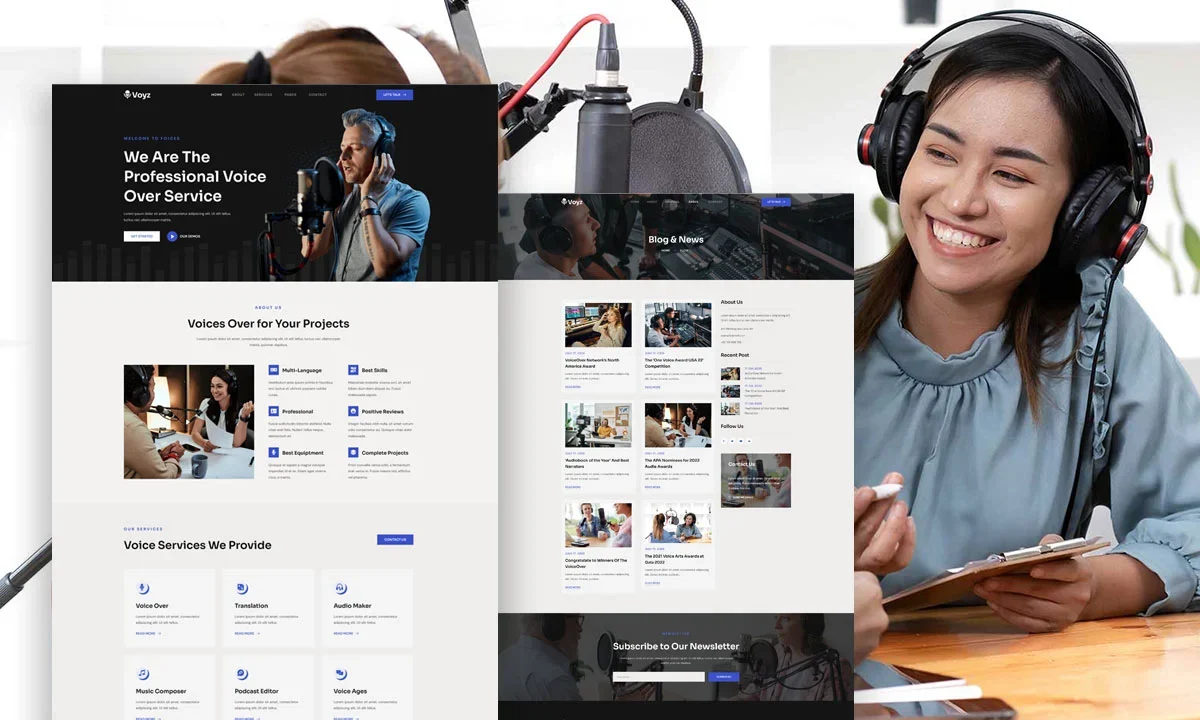Click READ MORE under Voice Over
The image size is (1200, 720).
click(145, 633)
